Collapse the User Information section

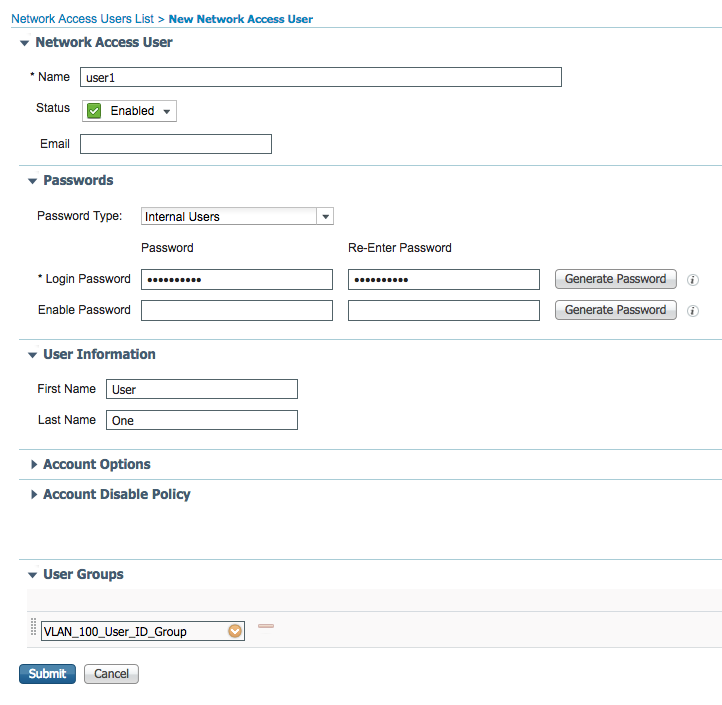tap(33, 355)
